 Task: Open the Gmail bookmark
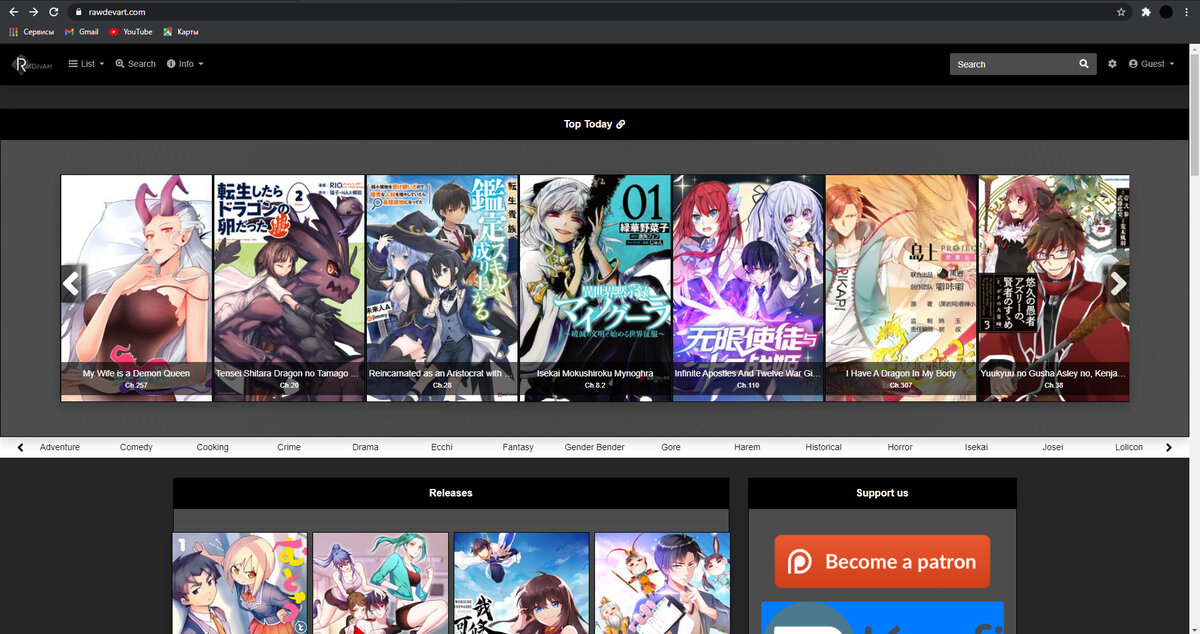pyautogui.click(x=82, y=32)
